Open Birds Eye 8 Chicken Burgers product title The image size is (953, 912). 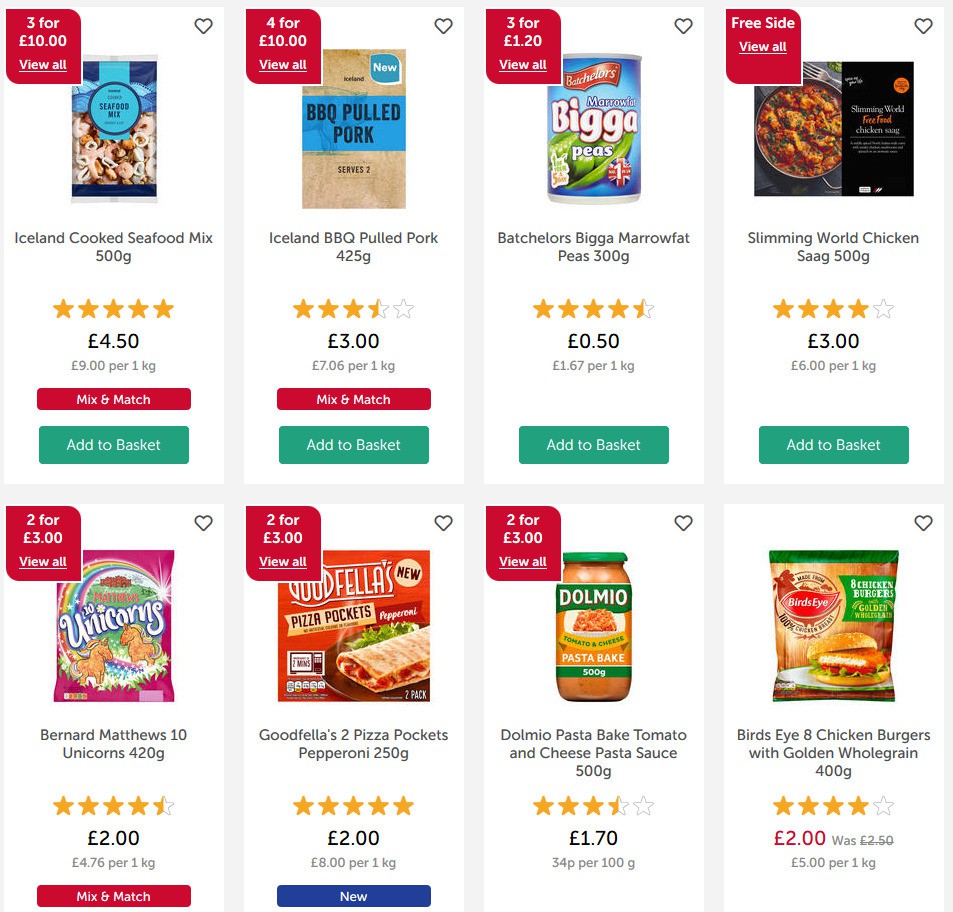(834, 753)
